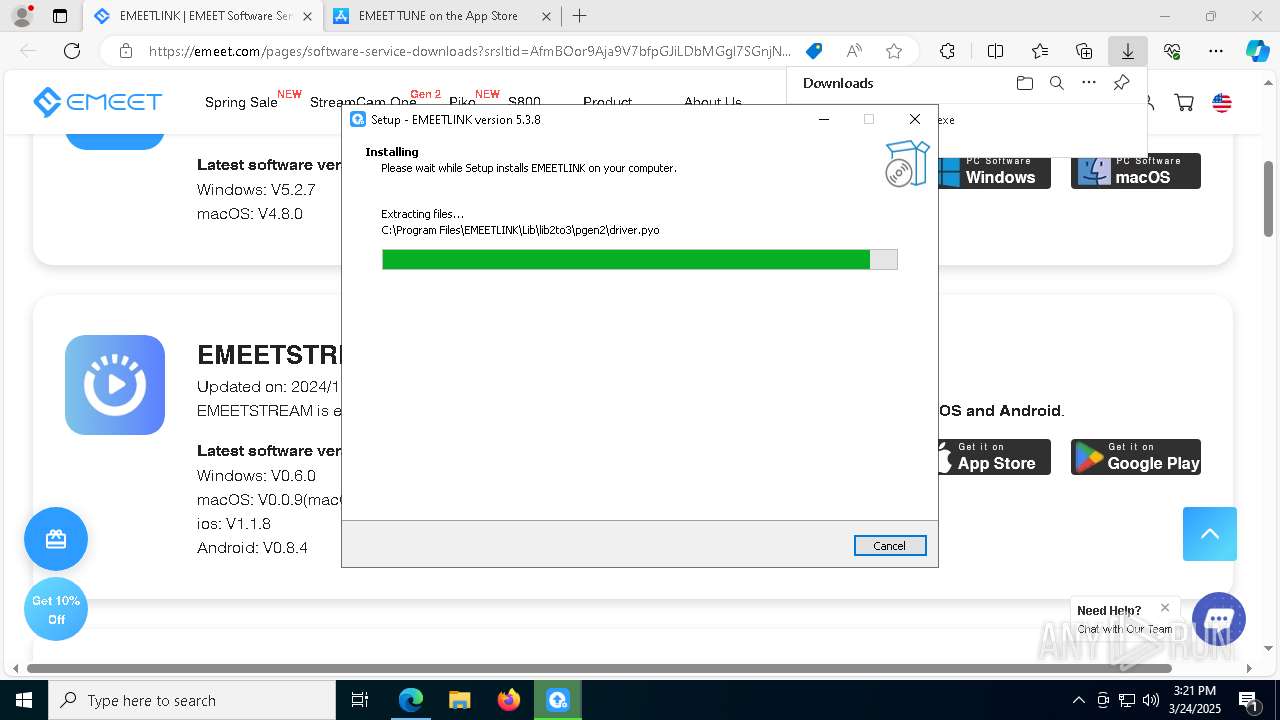Select the EMEETLINK setup taskbar icon
The width and height of the screenshot is (1280, 720).
pos(557,700)
